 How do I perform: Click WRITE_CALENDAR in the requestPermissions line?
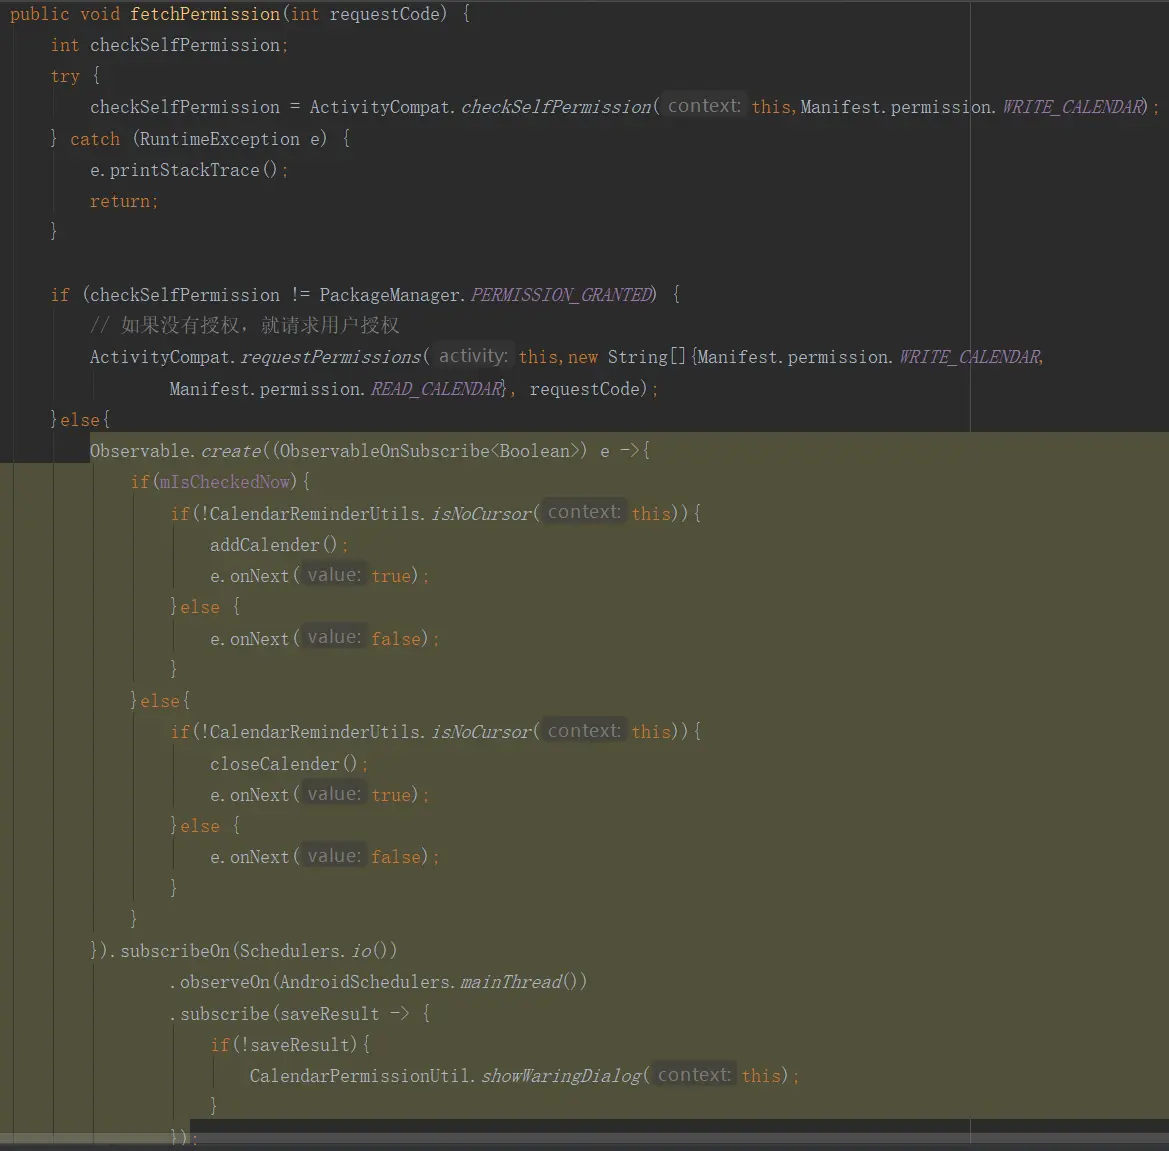pos(969,358)
